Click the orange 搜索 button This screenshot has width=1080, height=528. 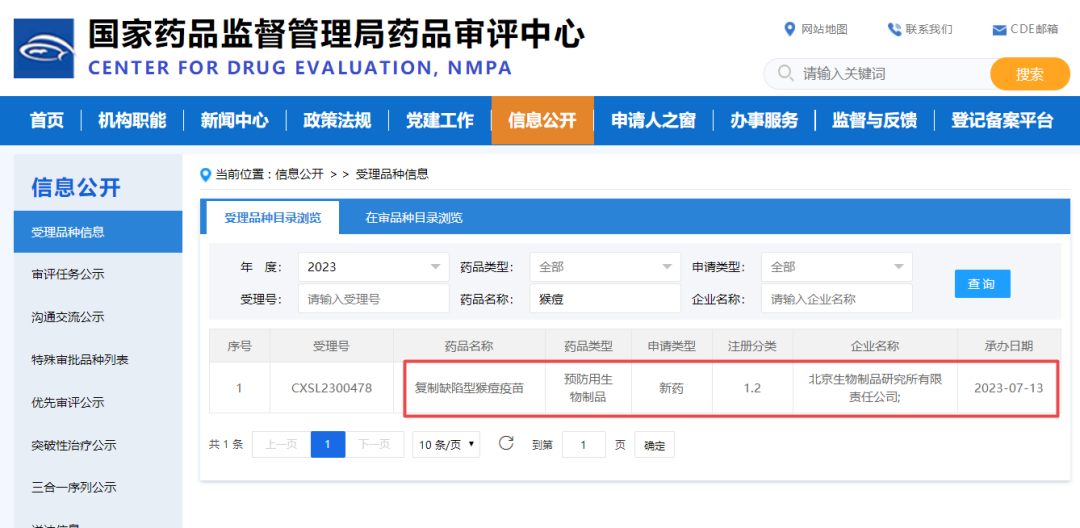pos(1029,74)
